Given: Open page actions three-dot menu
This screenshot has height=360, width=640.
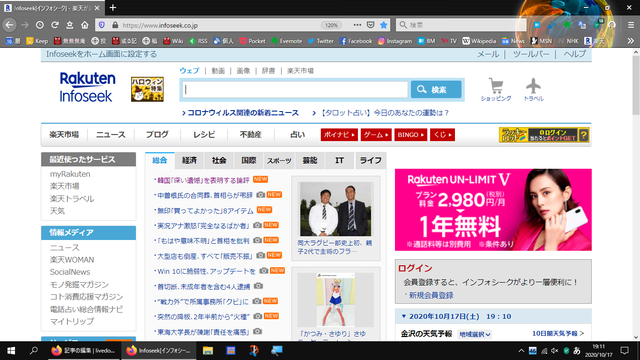Looking at the screenshot, I should (x=357, y=25).
